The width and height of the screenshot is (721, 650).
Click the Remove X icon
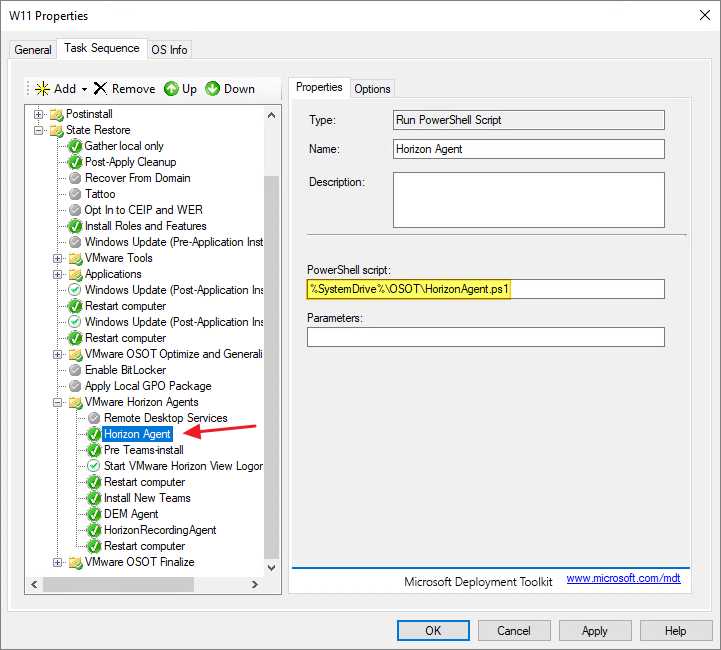pos(100,89)
